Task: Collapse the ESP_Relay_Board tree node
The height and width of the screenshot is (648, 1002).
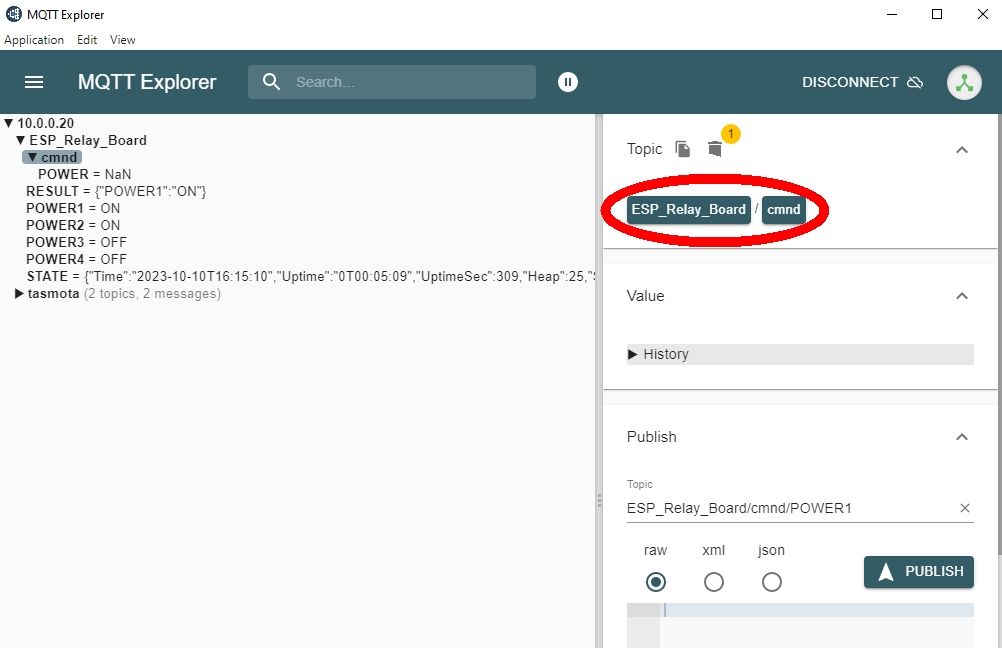Action: [20, 140]
